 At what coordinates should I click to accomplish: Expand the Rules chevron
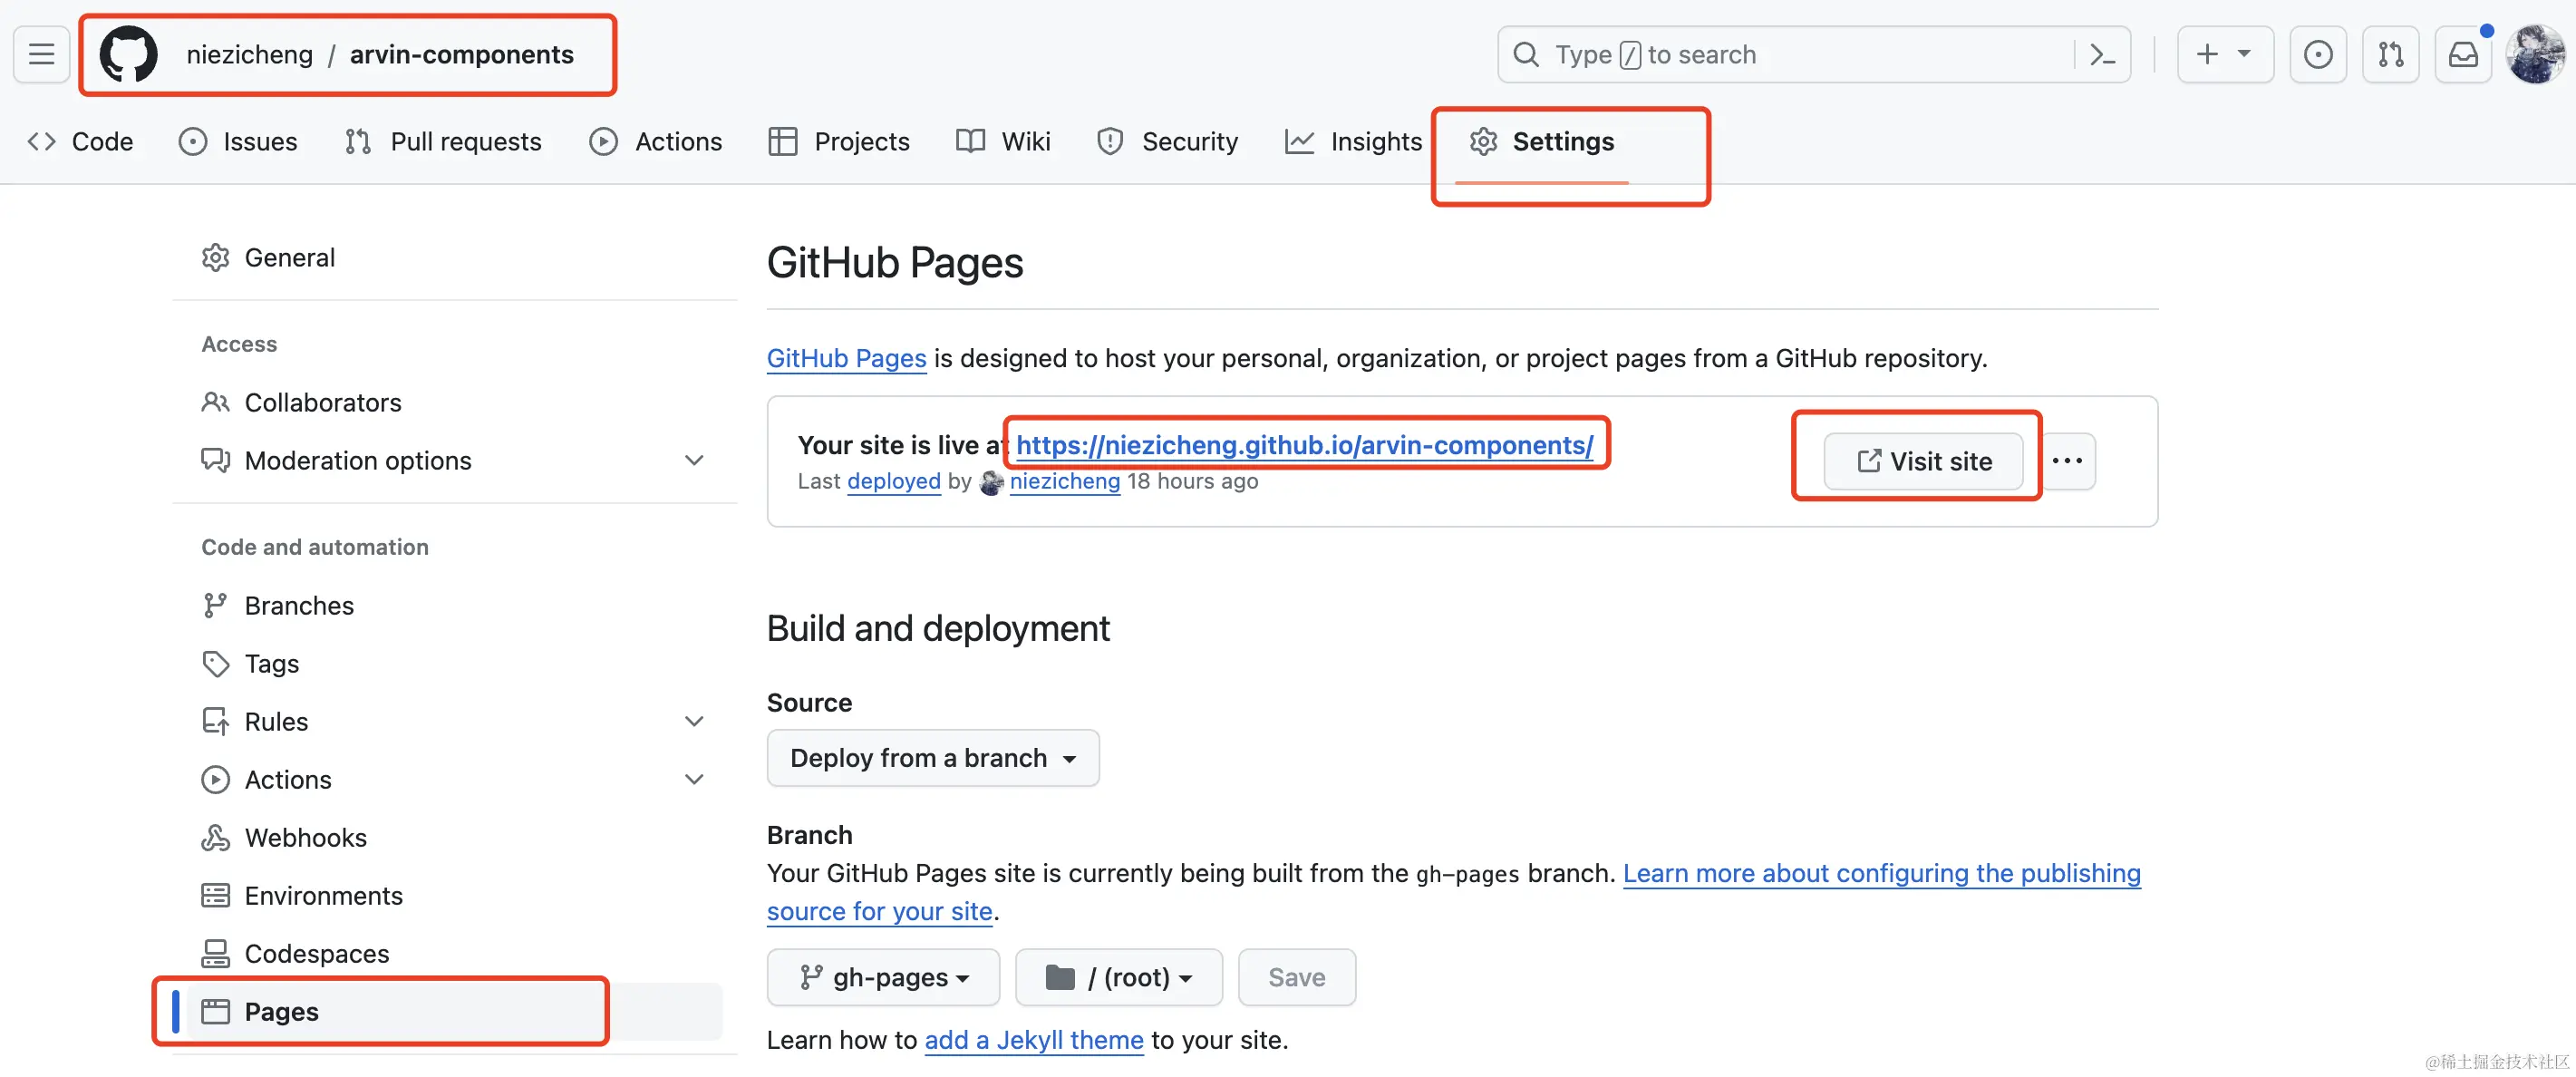coord(694,722)
